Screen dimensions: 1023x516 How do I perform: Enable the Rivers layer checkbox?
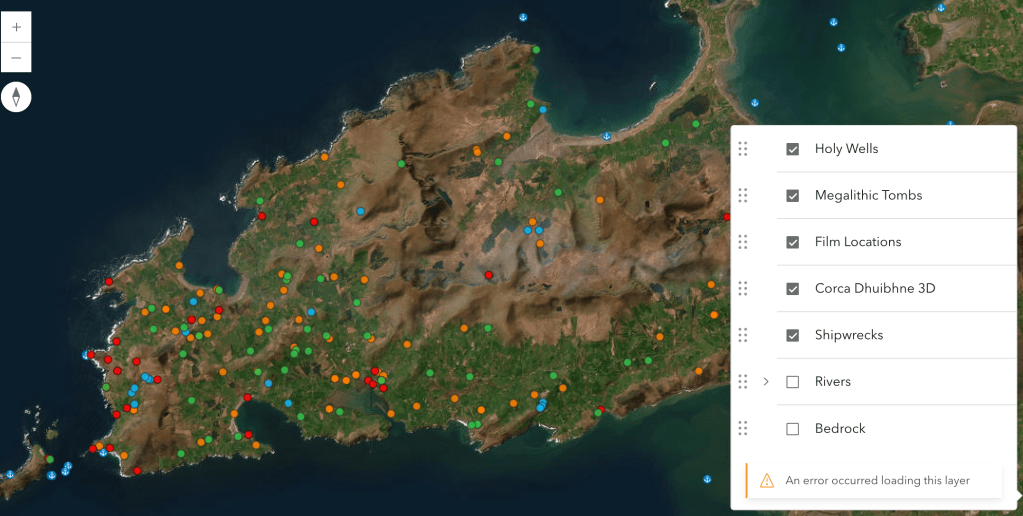coord(793,382)
